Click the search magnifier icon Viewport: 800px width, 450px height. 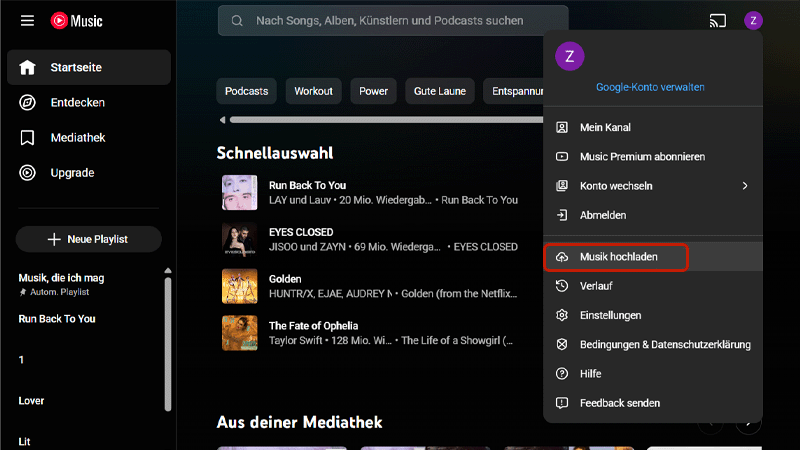tap(237, 21)
